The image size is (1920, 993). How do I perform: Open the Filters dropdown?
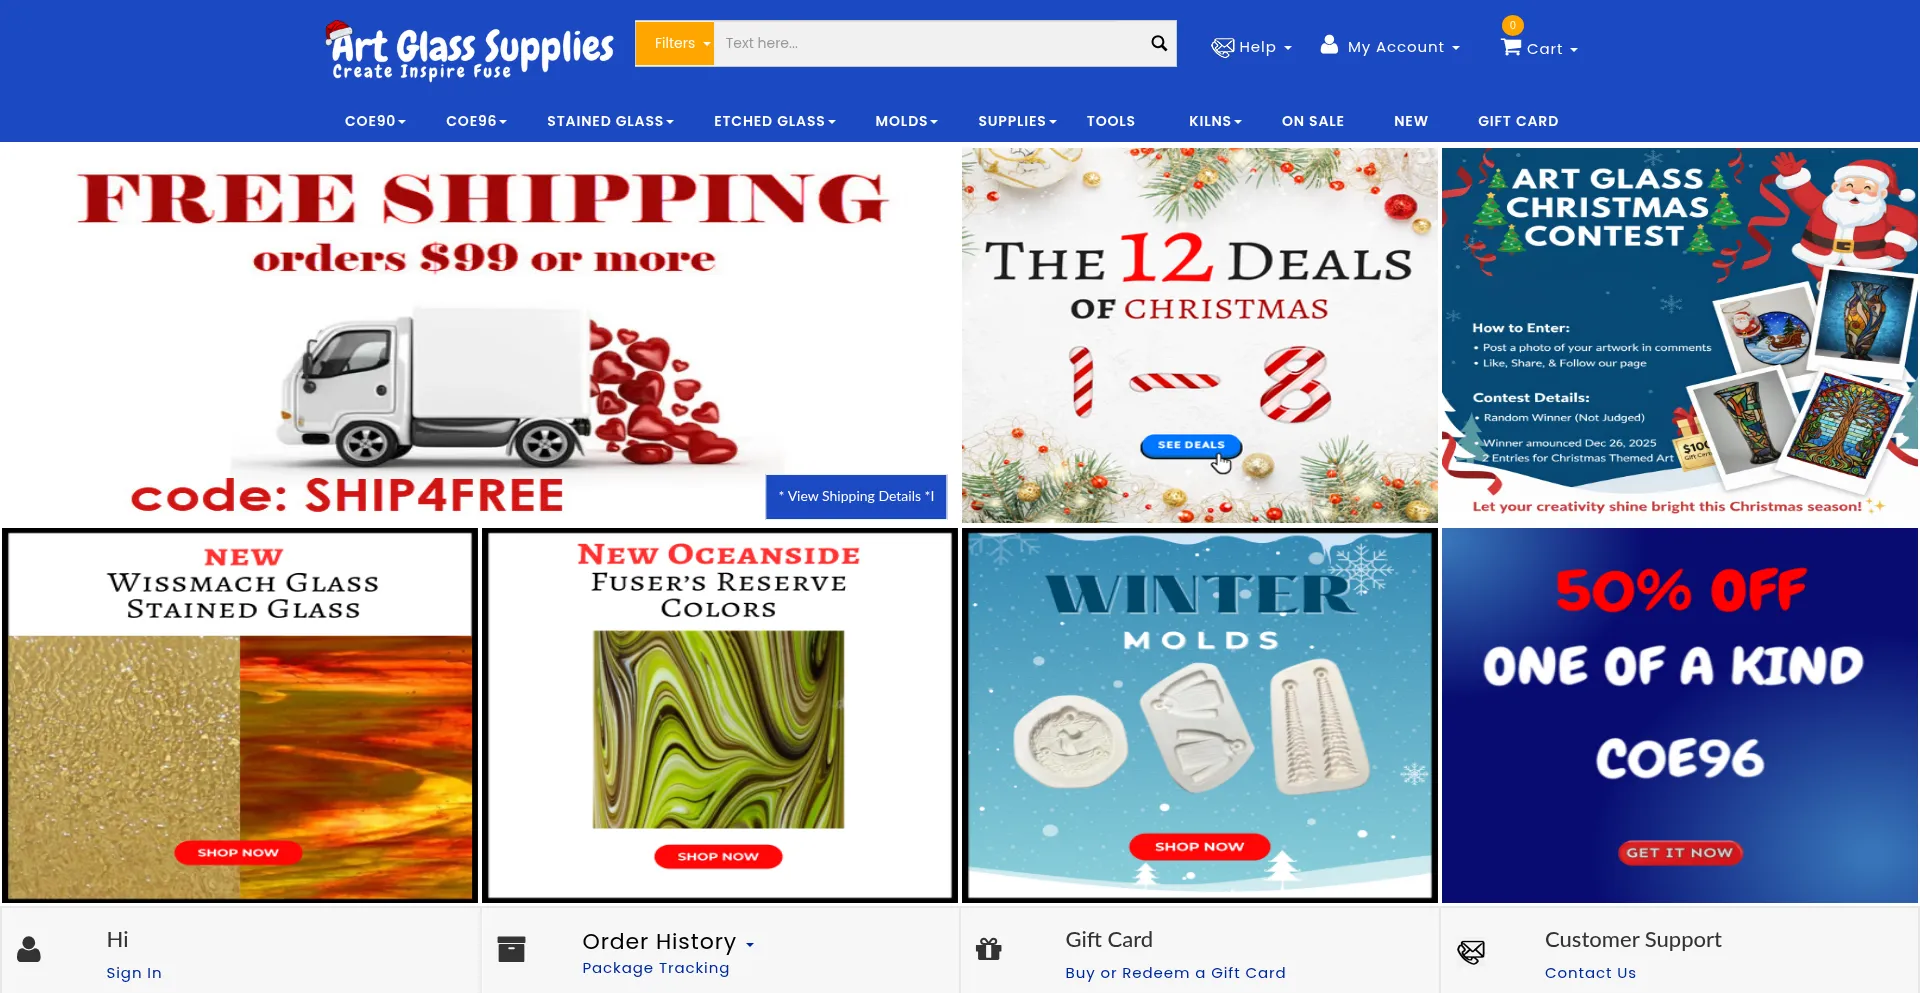click(675, 43)
